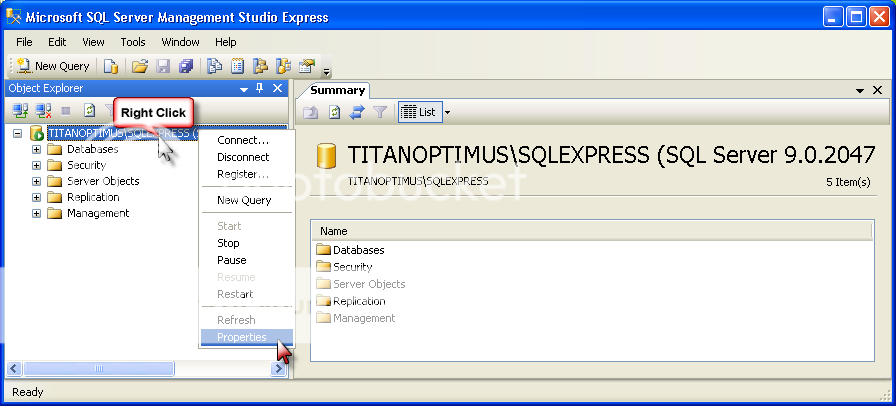Select Management in Object Explorer tree
The height and width of the screenshot is (406, 896).
(x=98, y=213)
